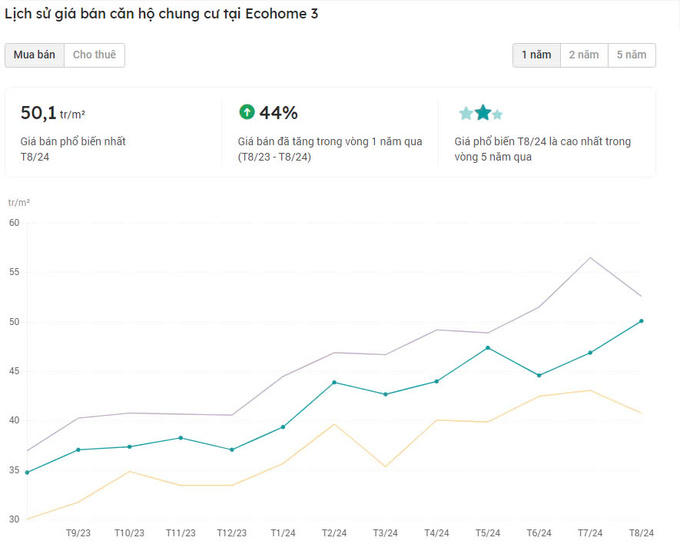Click the 44% price increase figure
The image size is (680, 544).
pyautogui.click(x=278, y=112)
